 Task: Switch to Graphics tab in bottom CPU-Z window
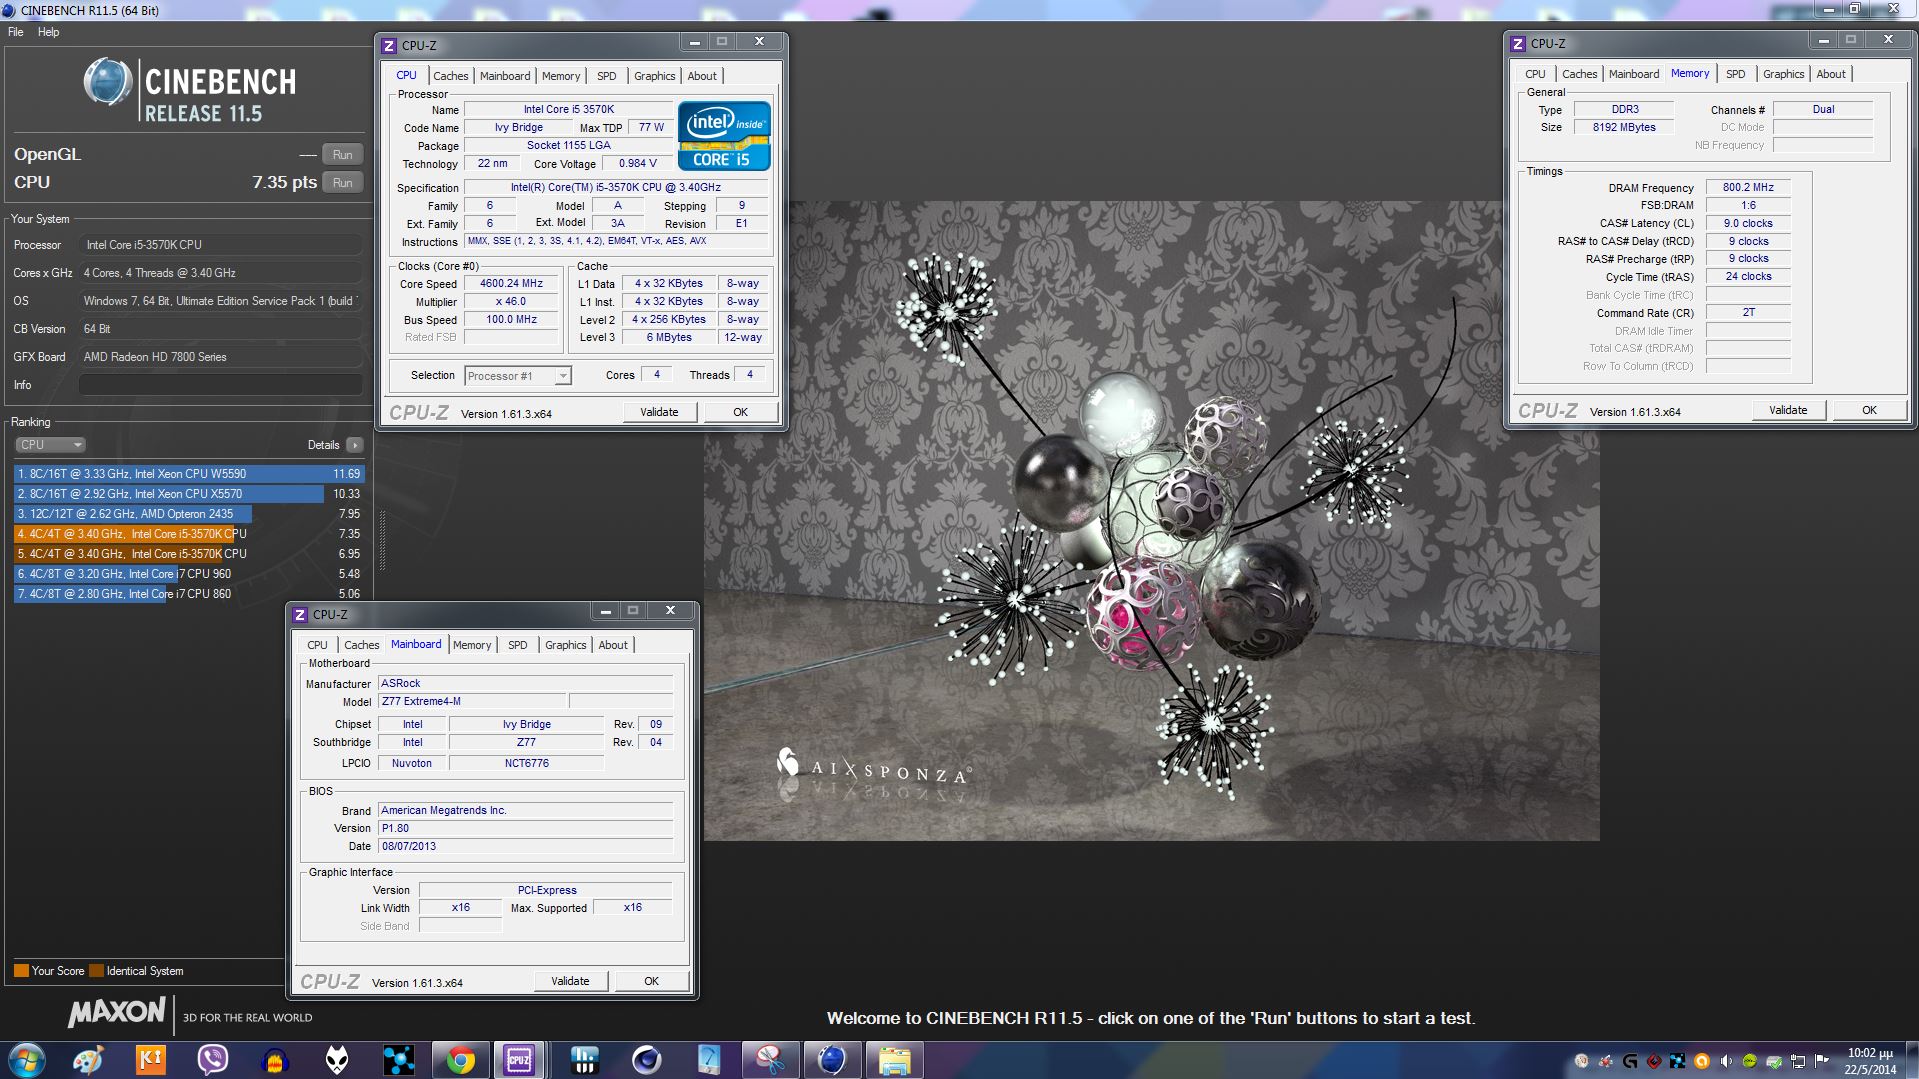(565, 645)
